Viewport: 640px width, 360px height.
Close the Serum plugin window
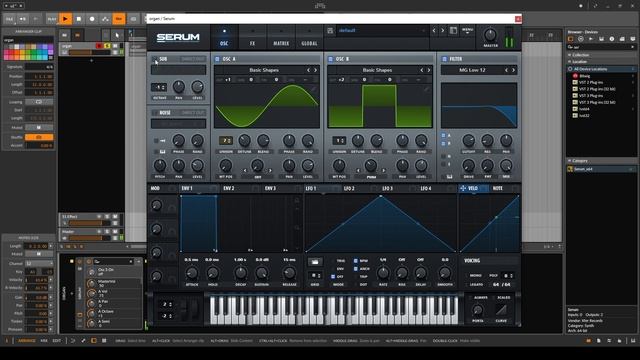pyautogui.click(x=518, y=19)
